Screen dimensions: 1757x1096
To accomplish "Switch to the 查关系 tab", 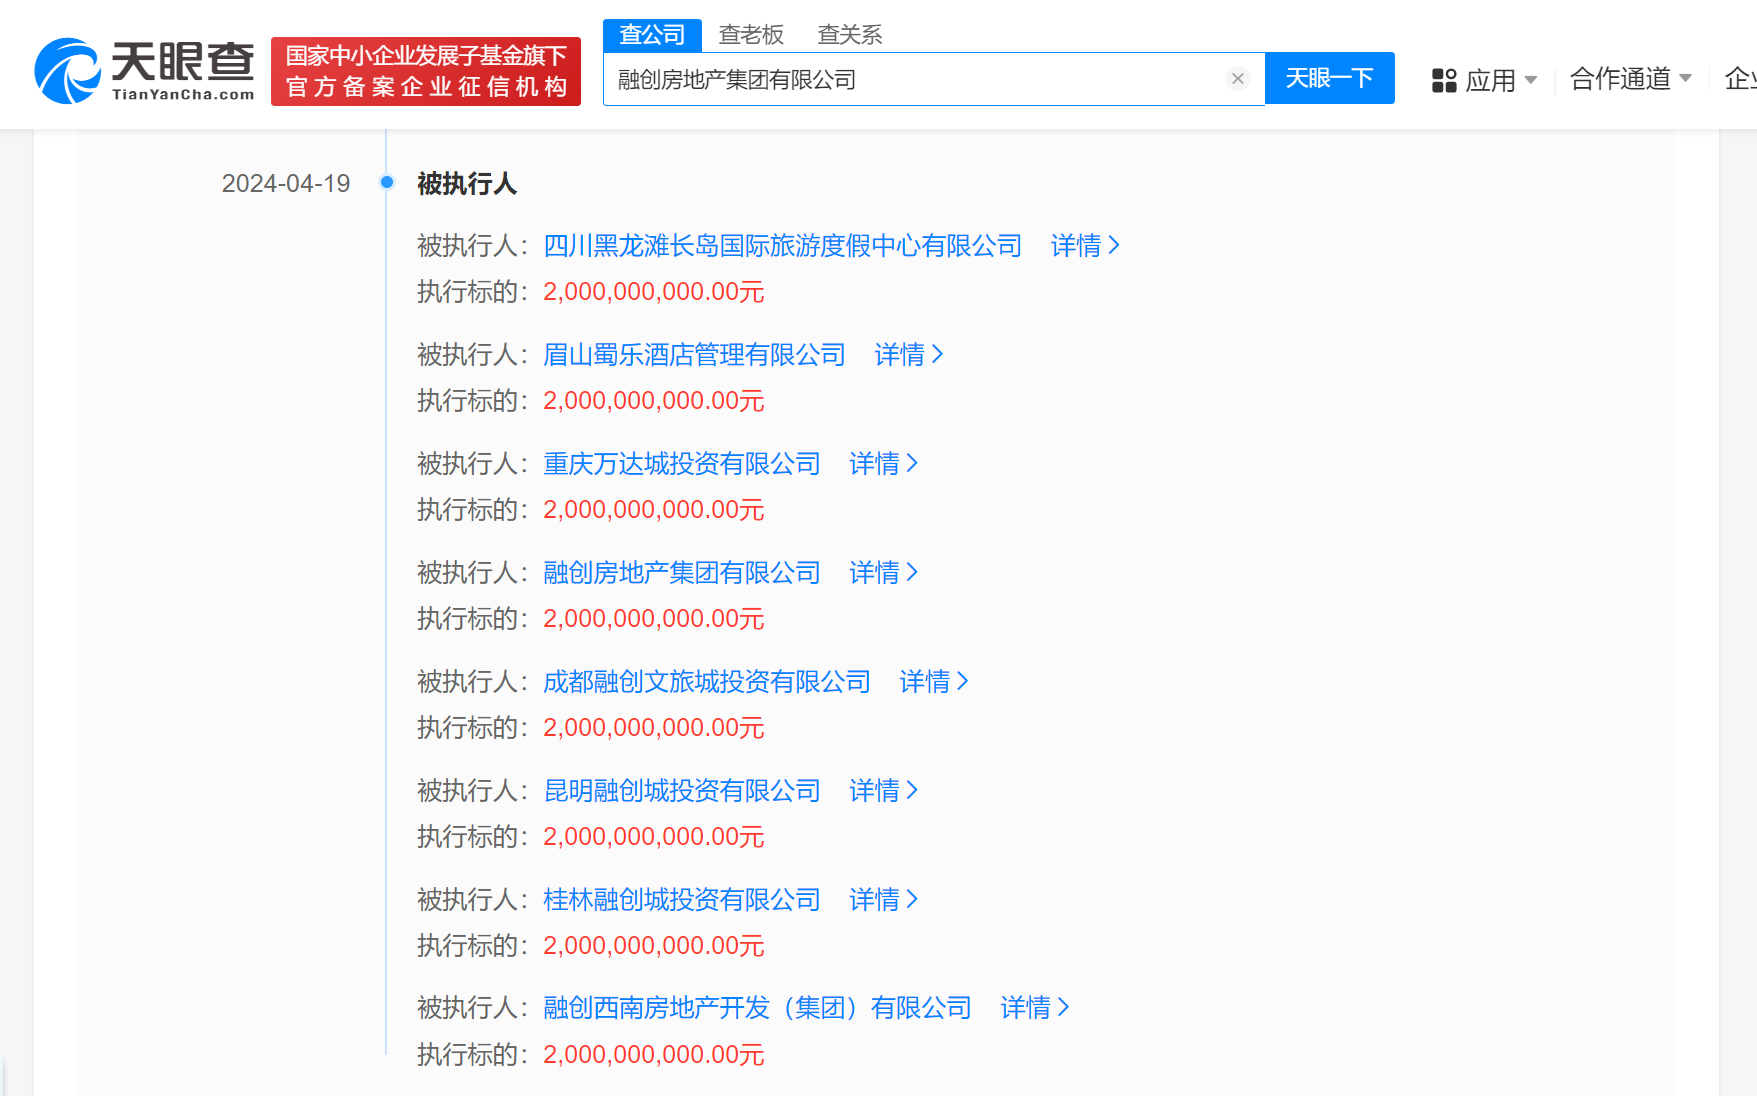I will [x=849, y=34].
